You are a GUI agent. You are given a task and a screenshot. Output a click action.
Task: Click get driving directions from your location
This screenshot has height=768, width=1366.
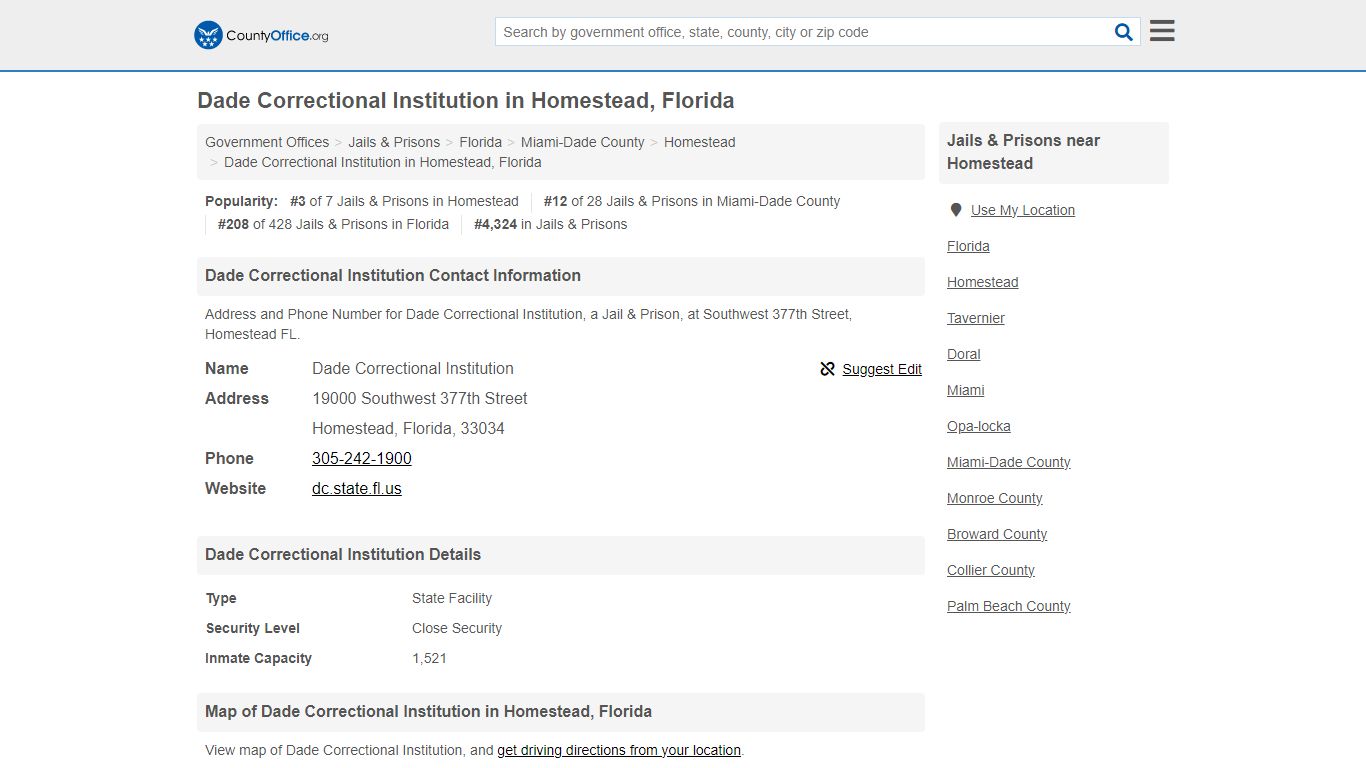click(619, 750)
